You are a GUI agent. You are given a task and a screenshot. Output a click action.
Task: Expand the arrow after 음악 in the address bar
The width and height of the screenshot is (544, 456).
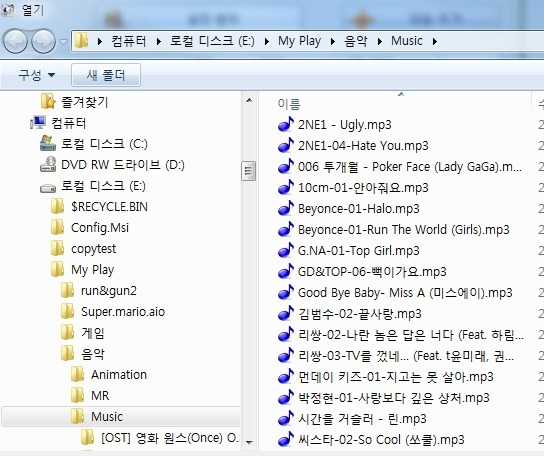point(380,42)
